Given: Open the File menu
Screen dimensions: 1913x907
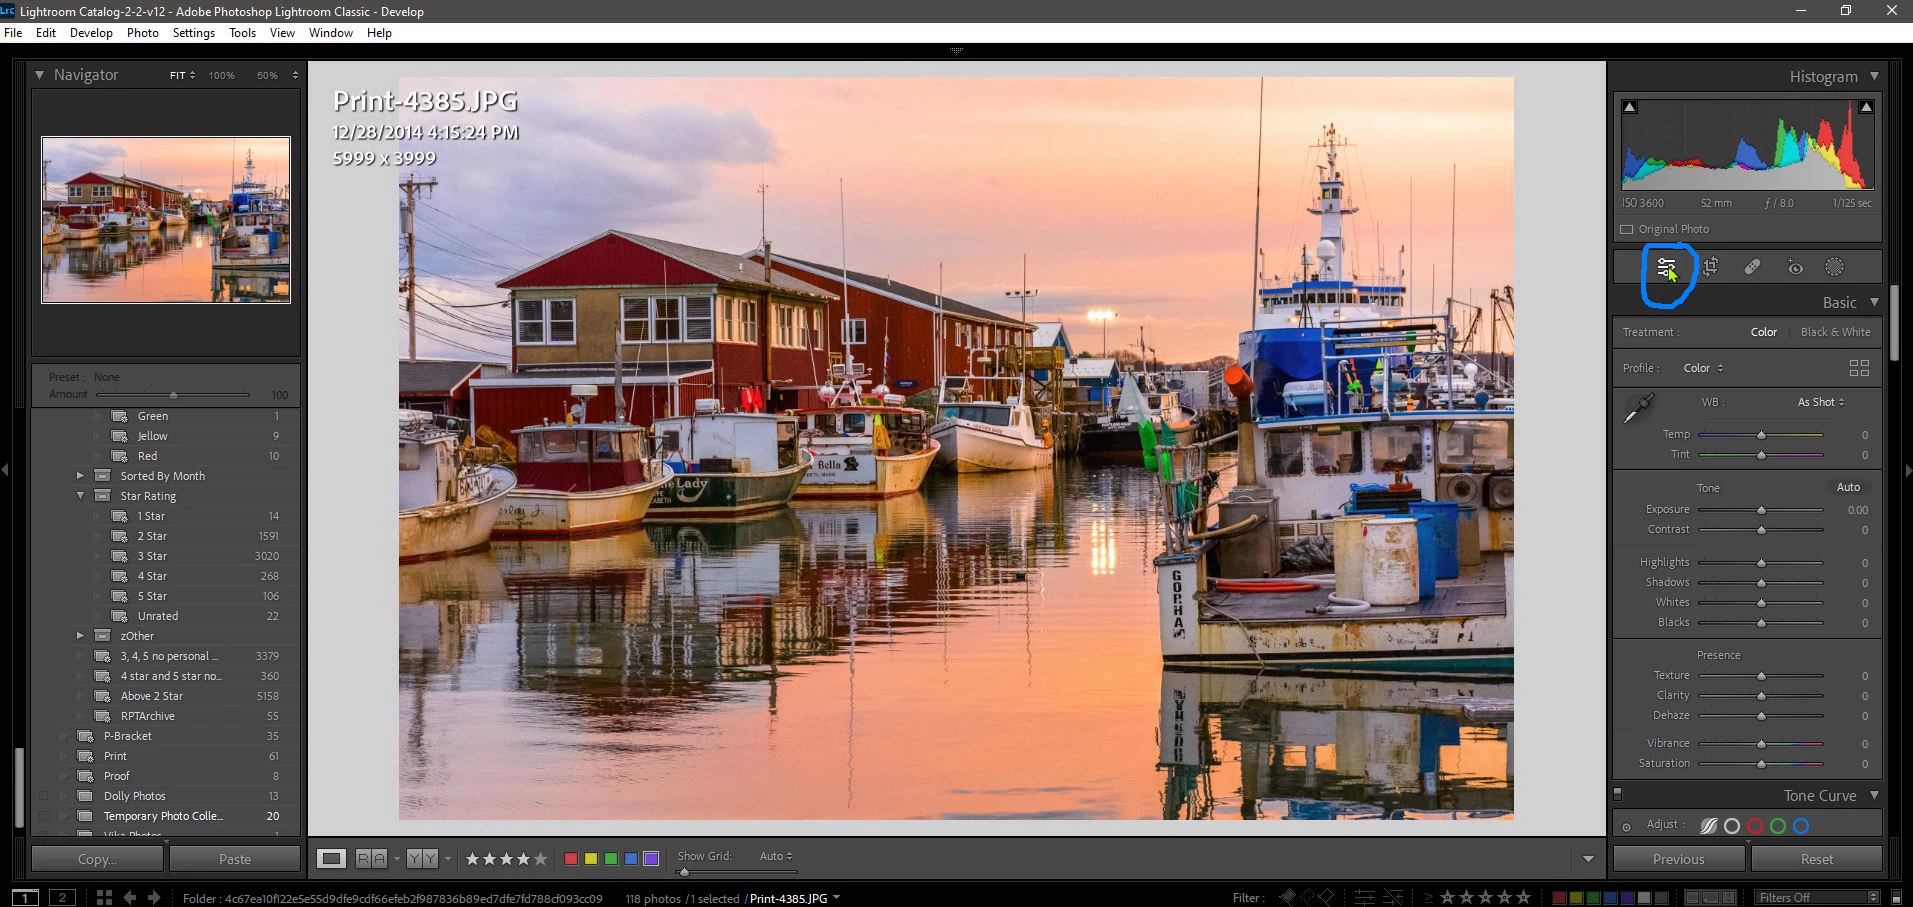Looking at the screenshot, I should (x=13, y=33).
